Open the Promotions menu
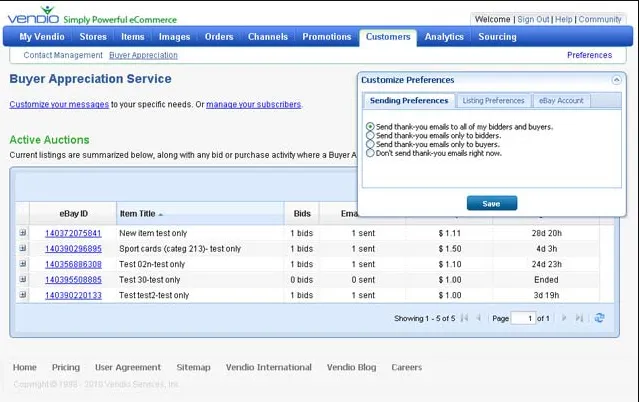The width and height of the screenshot is (639, 402). point(326,37)
